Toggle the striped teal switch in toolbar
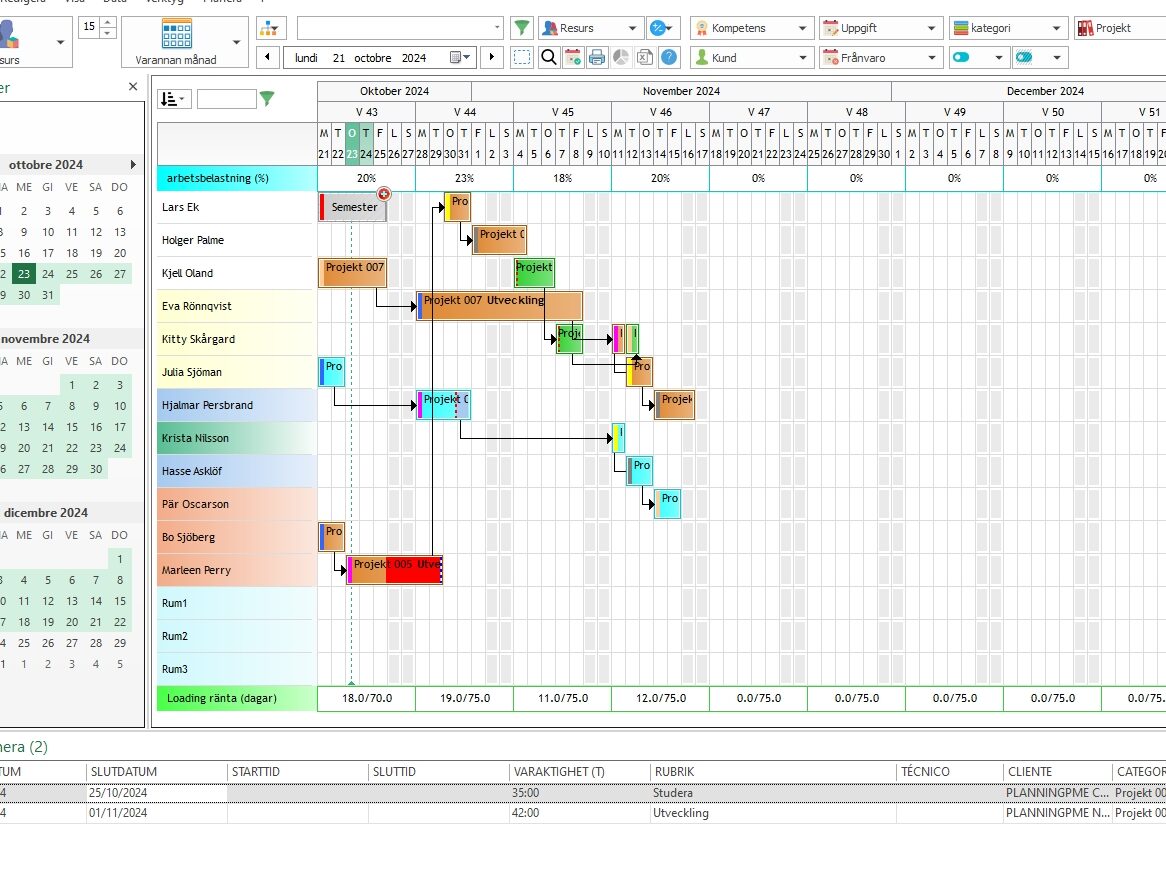This screenshot has width=1166, height=892. (1024, 57)
